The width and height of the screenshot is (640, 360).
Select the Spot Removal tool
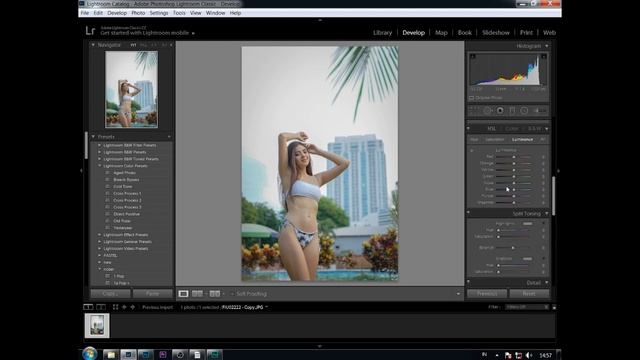(x=487, y=111)
